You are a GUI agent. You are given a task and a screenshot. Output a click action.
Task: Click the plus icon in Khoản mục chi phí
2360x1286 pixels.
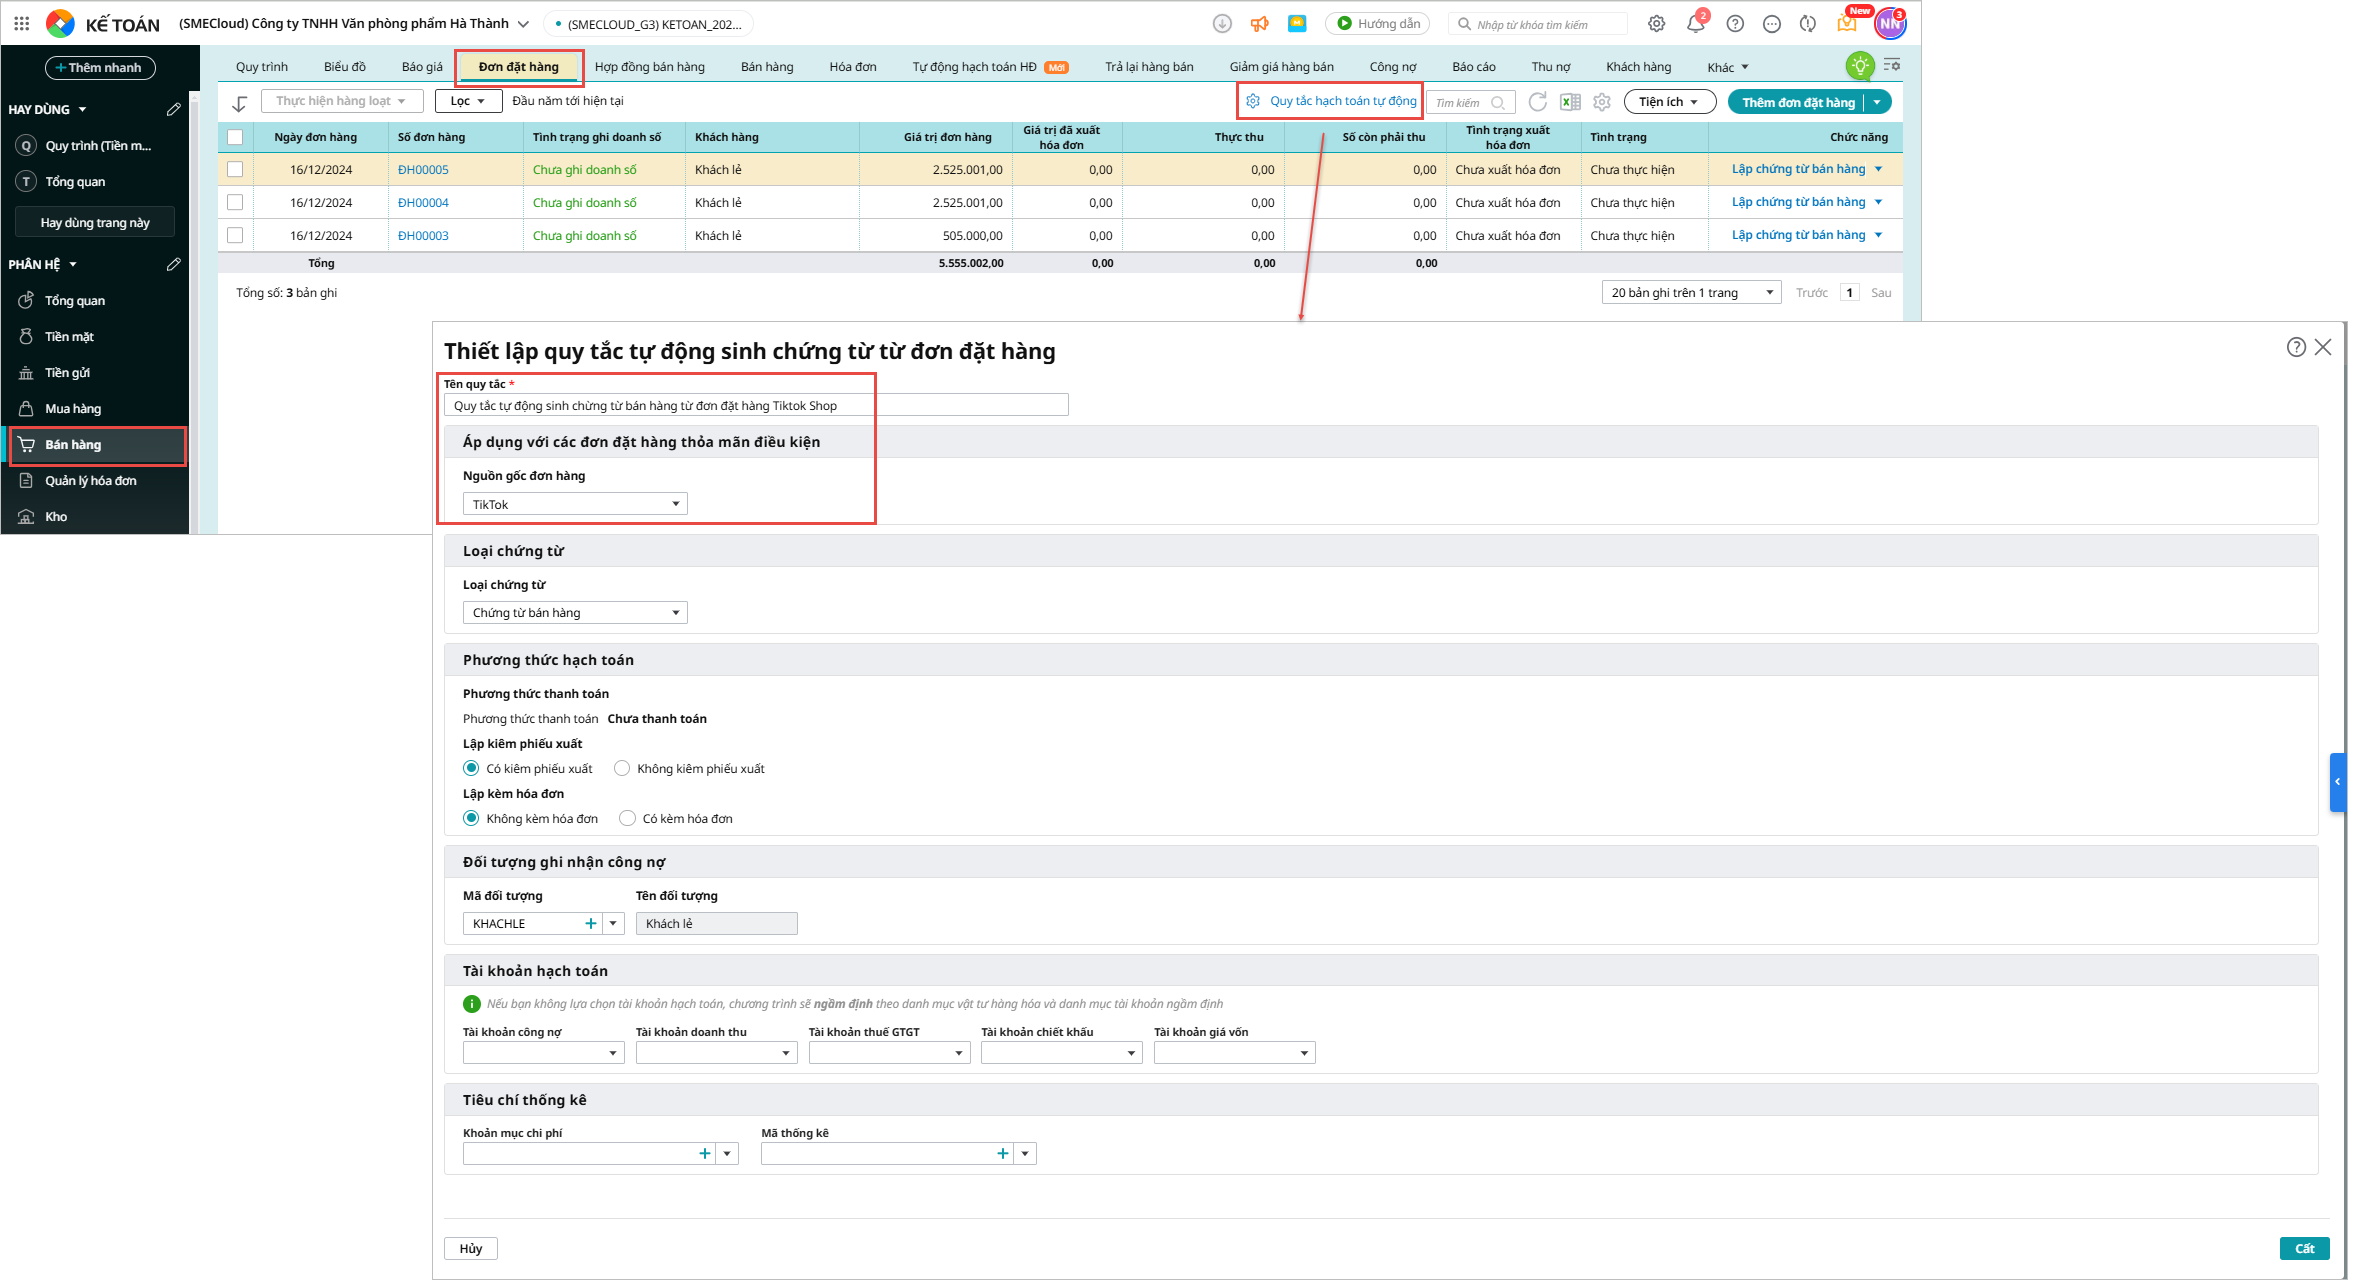point(705,1154)
